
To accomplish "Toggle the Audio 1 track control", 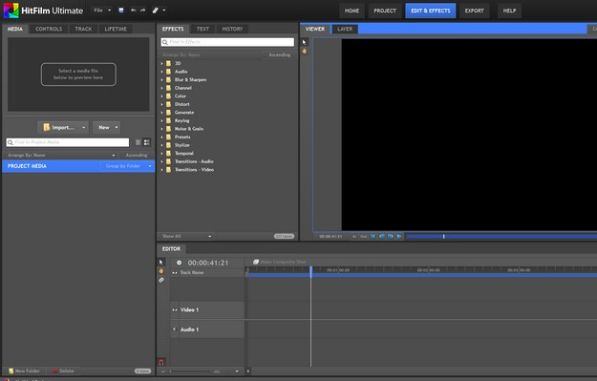I will [175, 329].
